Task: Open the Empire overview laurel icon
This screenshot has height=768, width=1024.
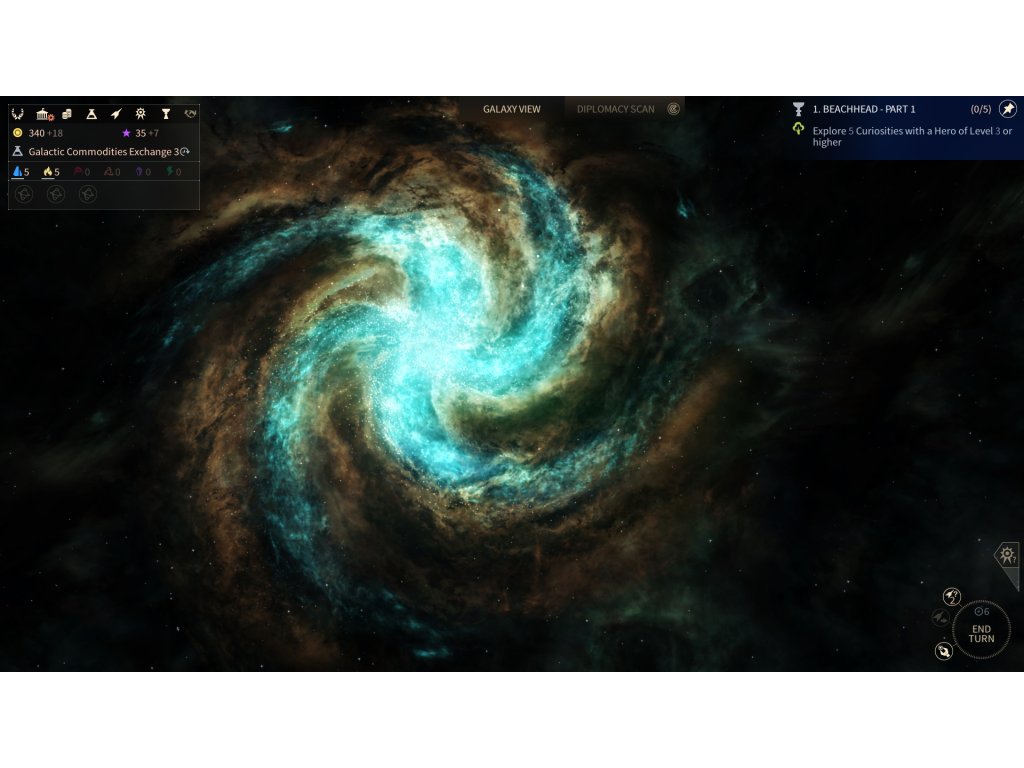Action: [18, 114]
